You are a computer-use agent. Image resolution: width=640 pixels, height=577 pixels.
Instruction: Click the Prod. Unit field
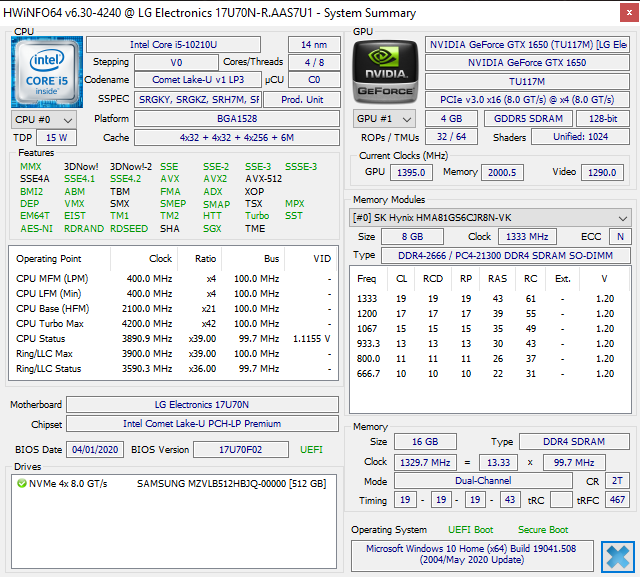[x=302, y=100]
